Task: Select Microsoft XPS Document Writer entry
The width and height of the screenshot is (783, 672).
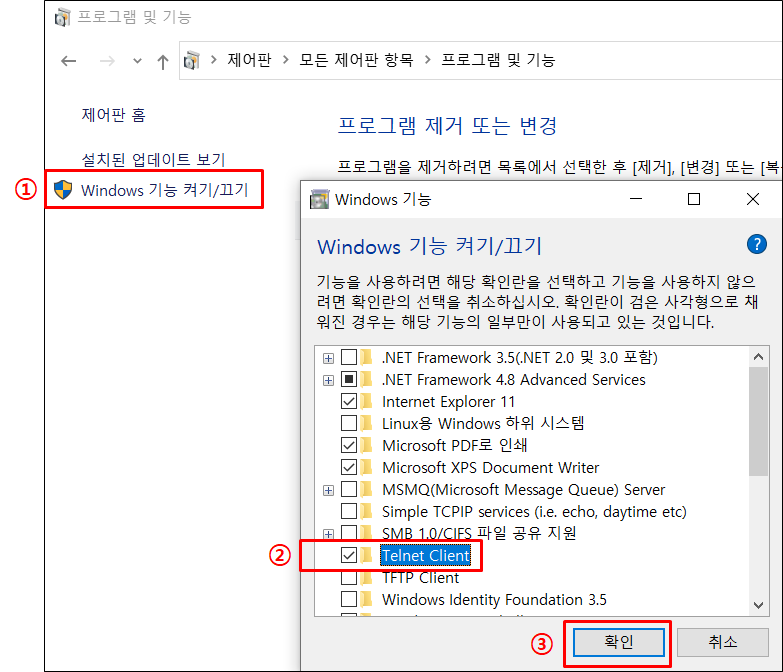Action: (x=490, y=467)
